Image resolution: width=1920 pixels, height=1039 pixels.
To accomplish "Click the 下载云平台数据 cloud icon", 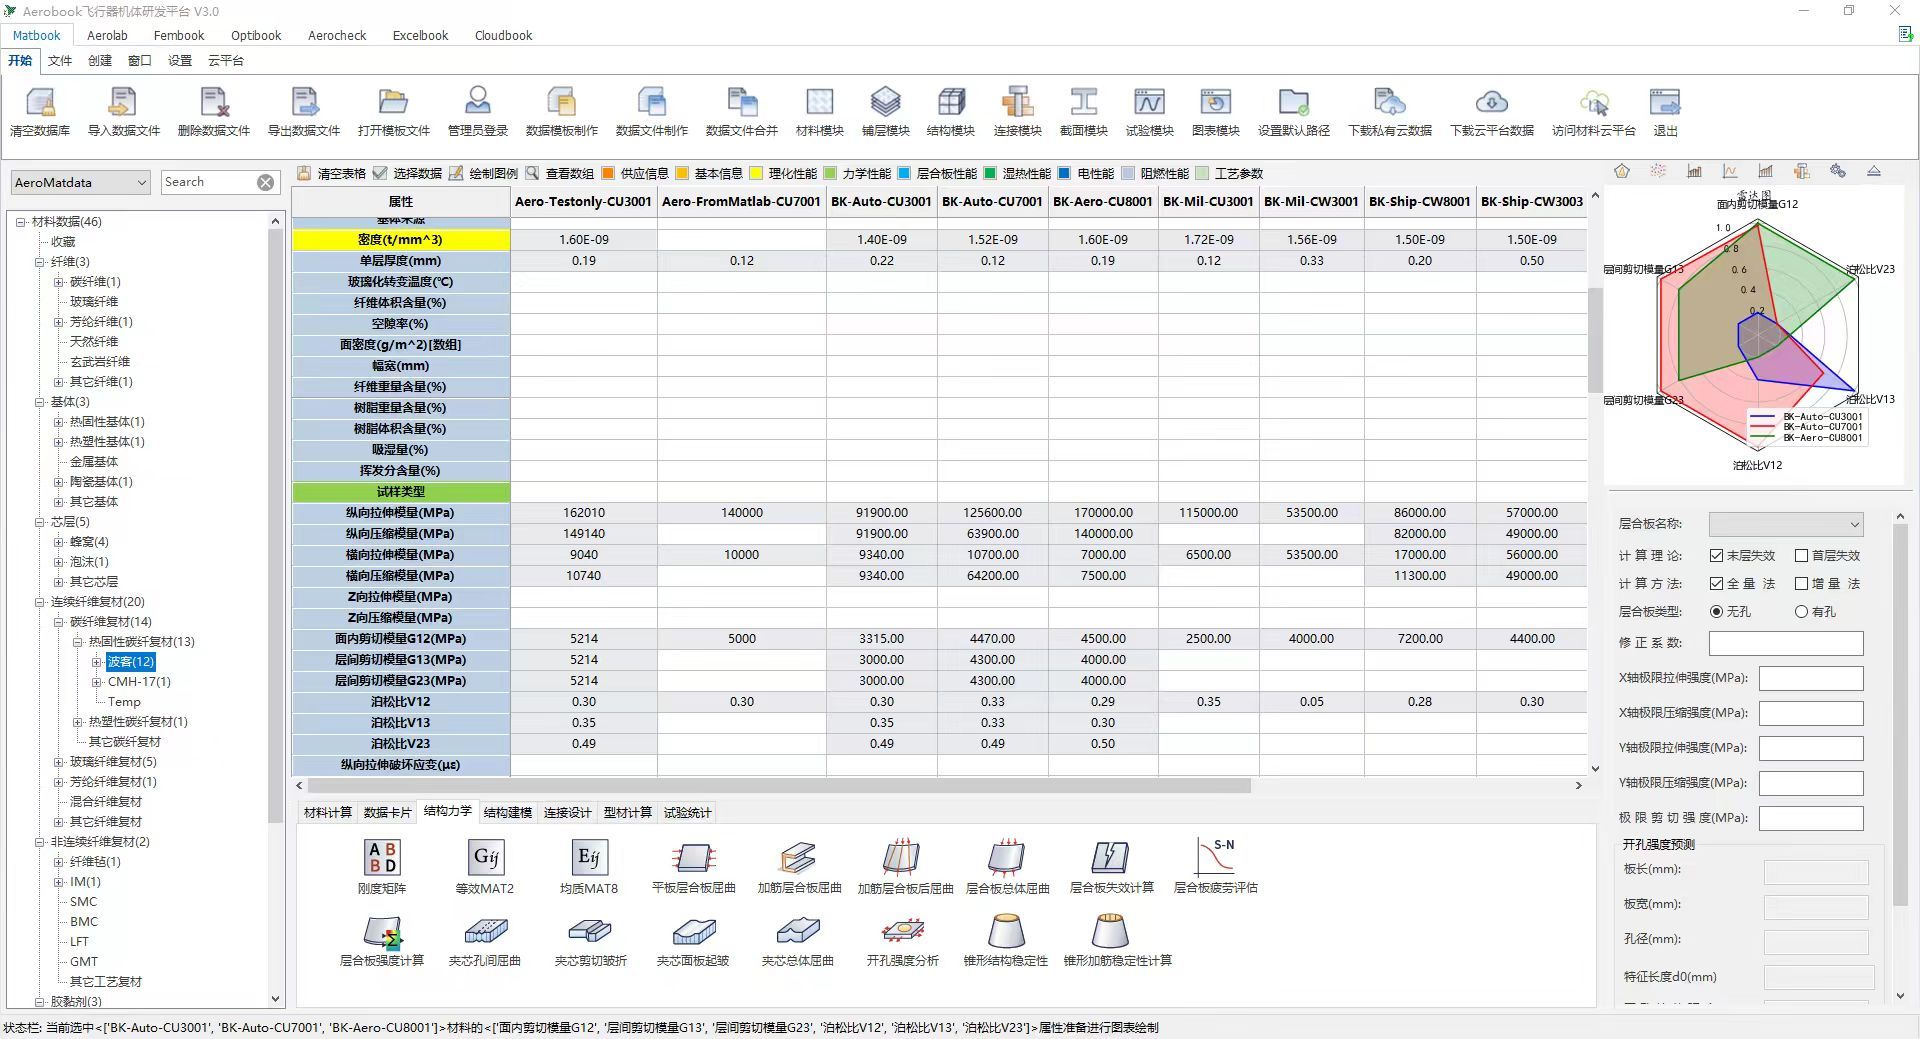I will tap(1491, 103).
